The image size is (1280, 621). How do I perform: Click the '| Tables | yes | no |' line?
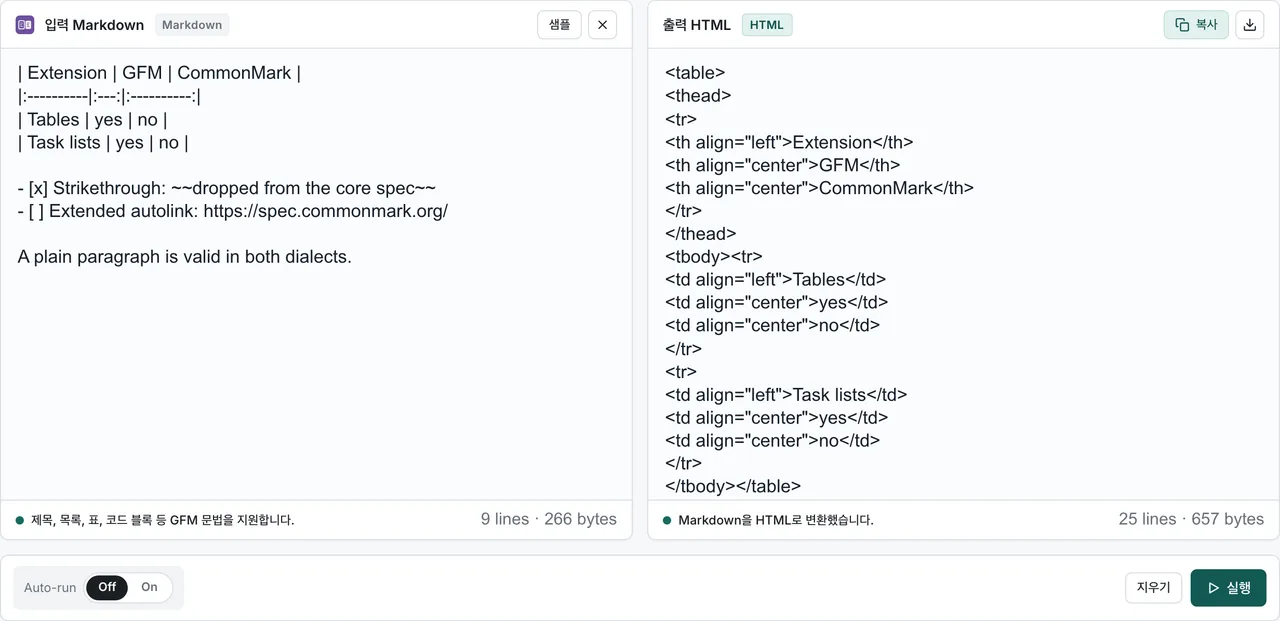pos(92,119)
